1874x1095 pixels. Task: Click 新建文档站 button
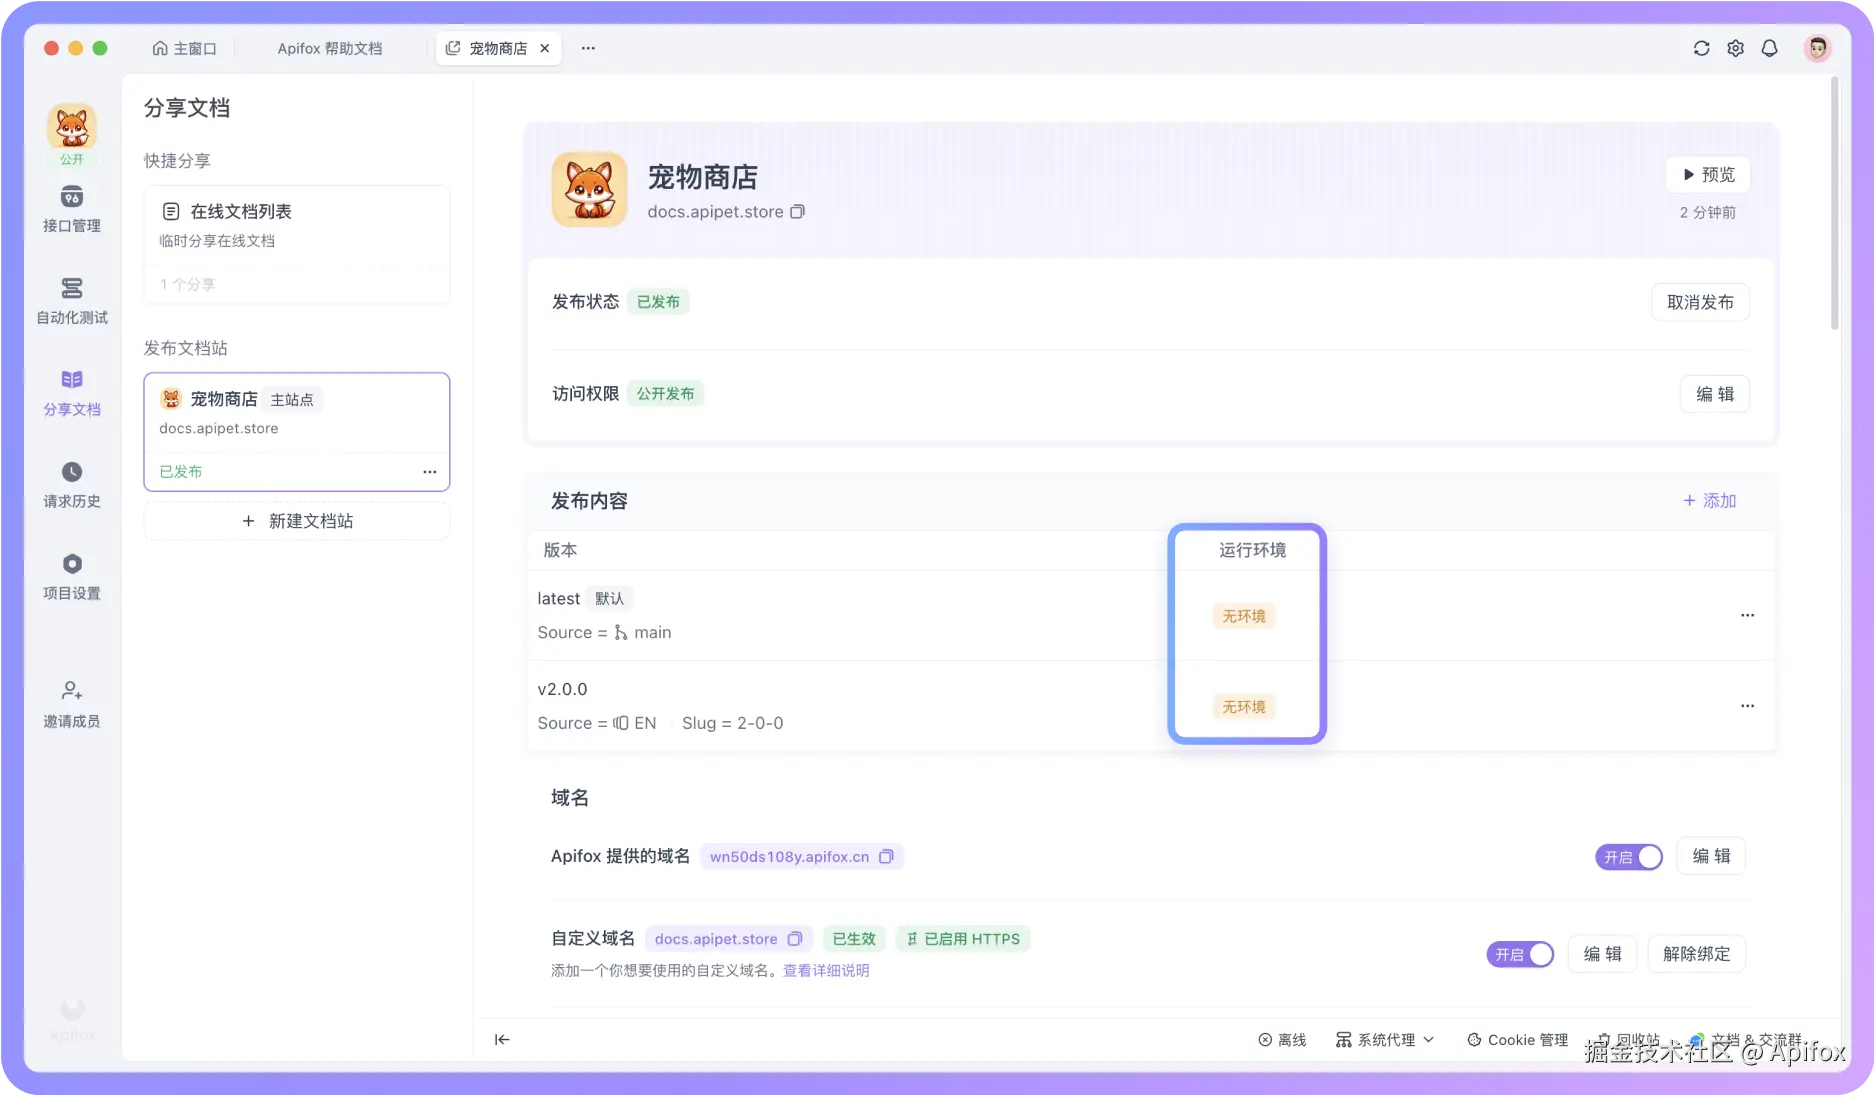point(297,521)
